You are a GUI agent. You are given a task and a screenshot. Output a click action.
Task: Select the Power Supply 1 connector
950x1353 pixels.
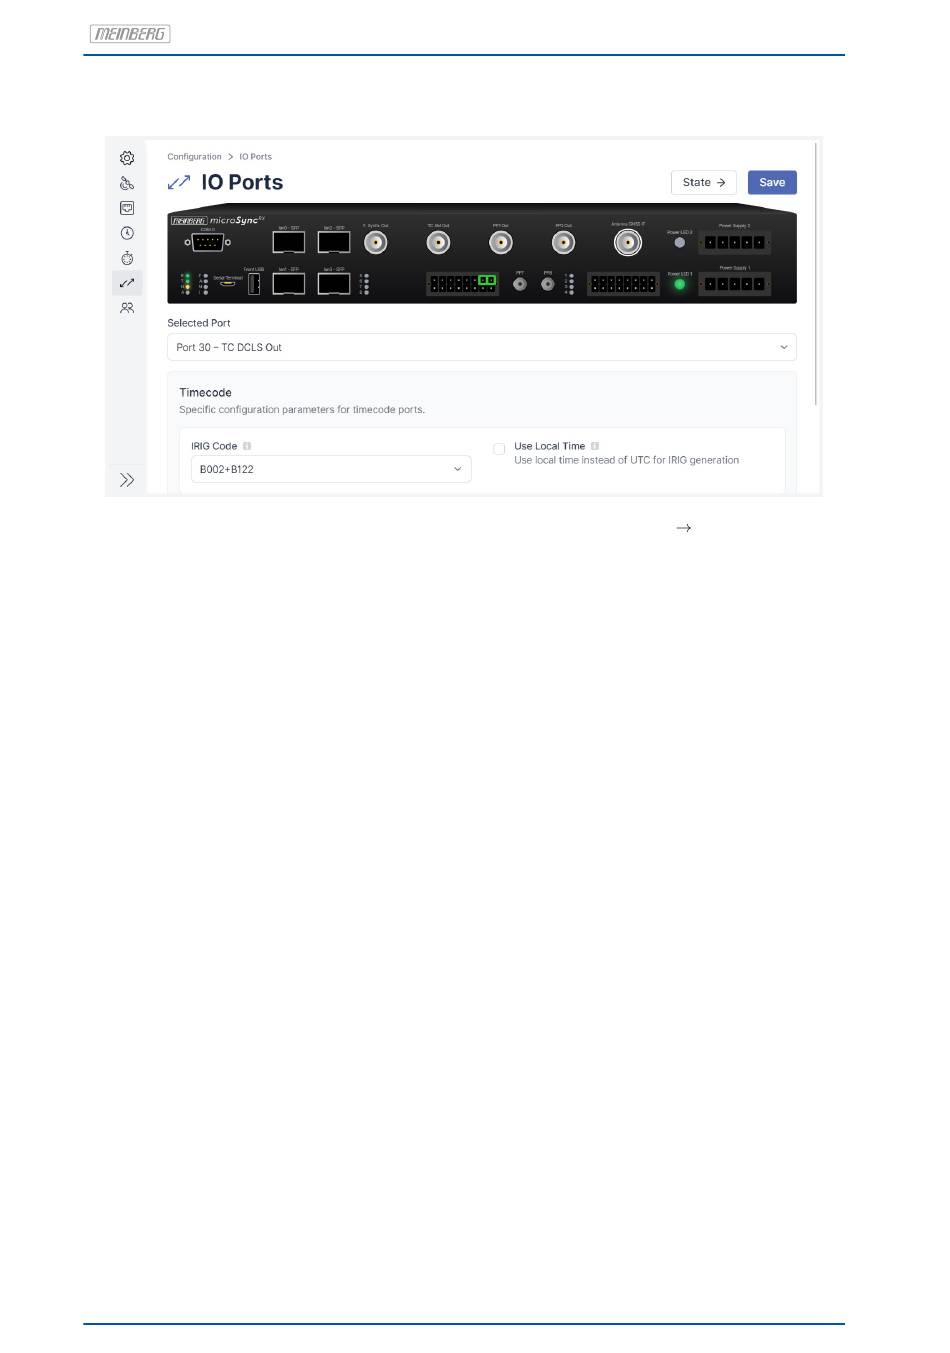(x=734, y=284)
